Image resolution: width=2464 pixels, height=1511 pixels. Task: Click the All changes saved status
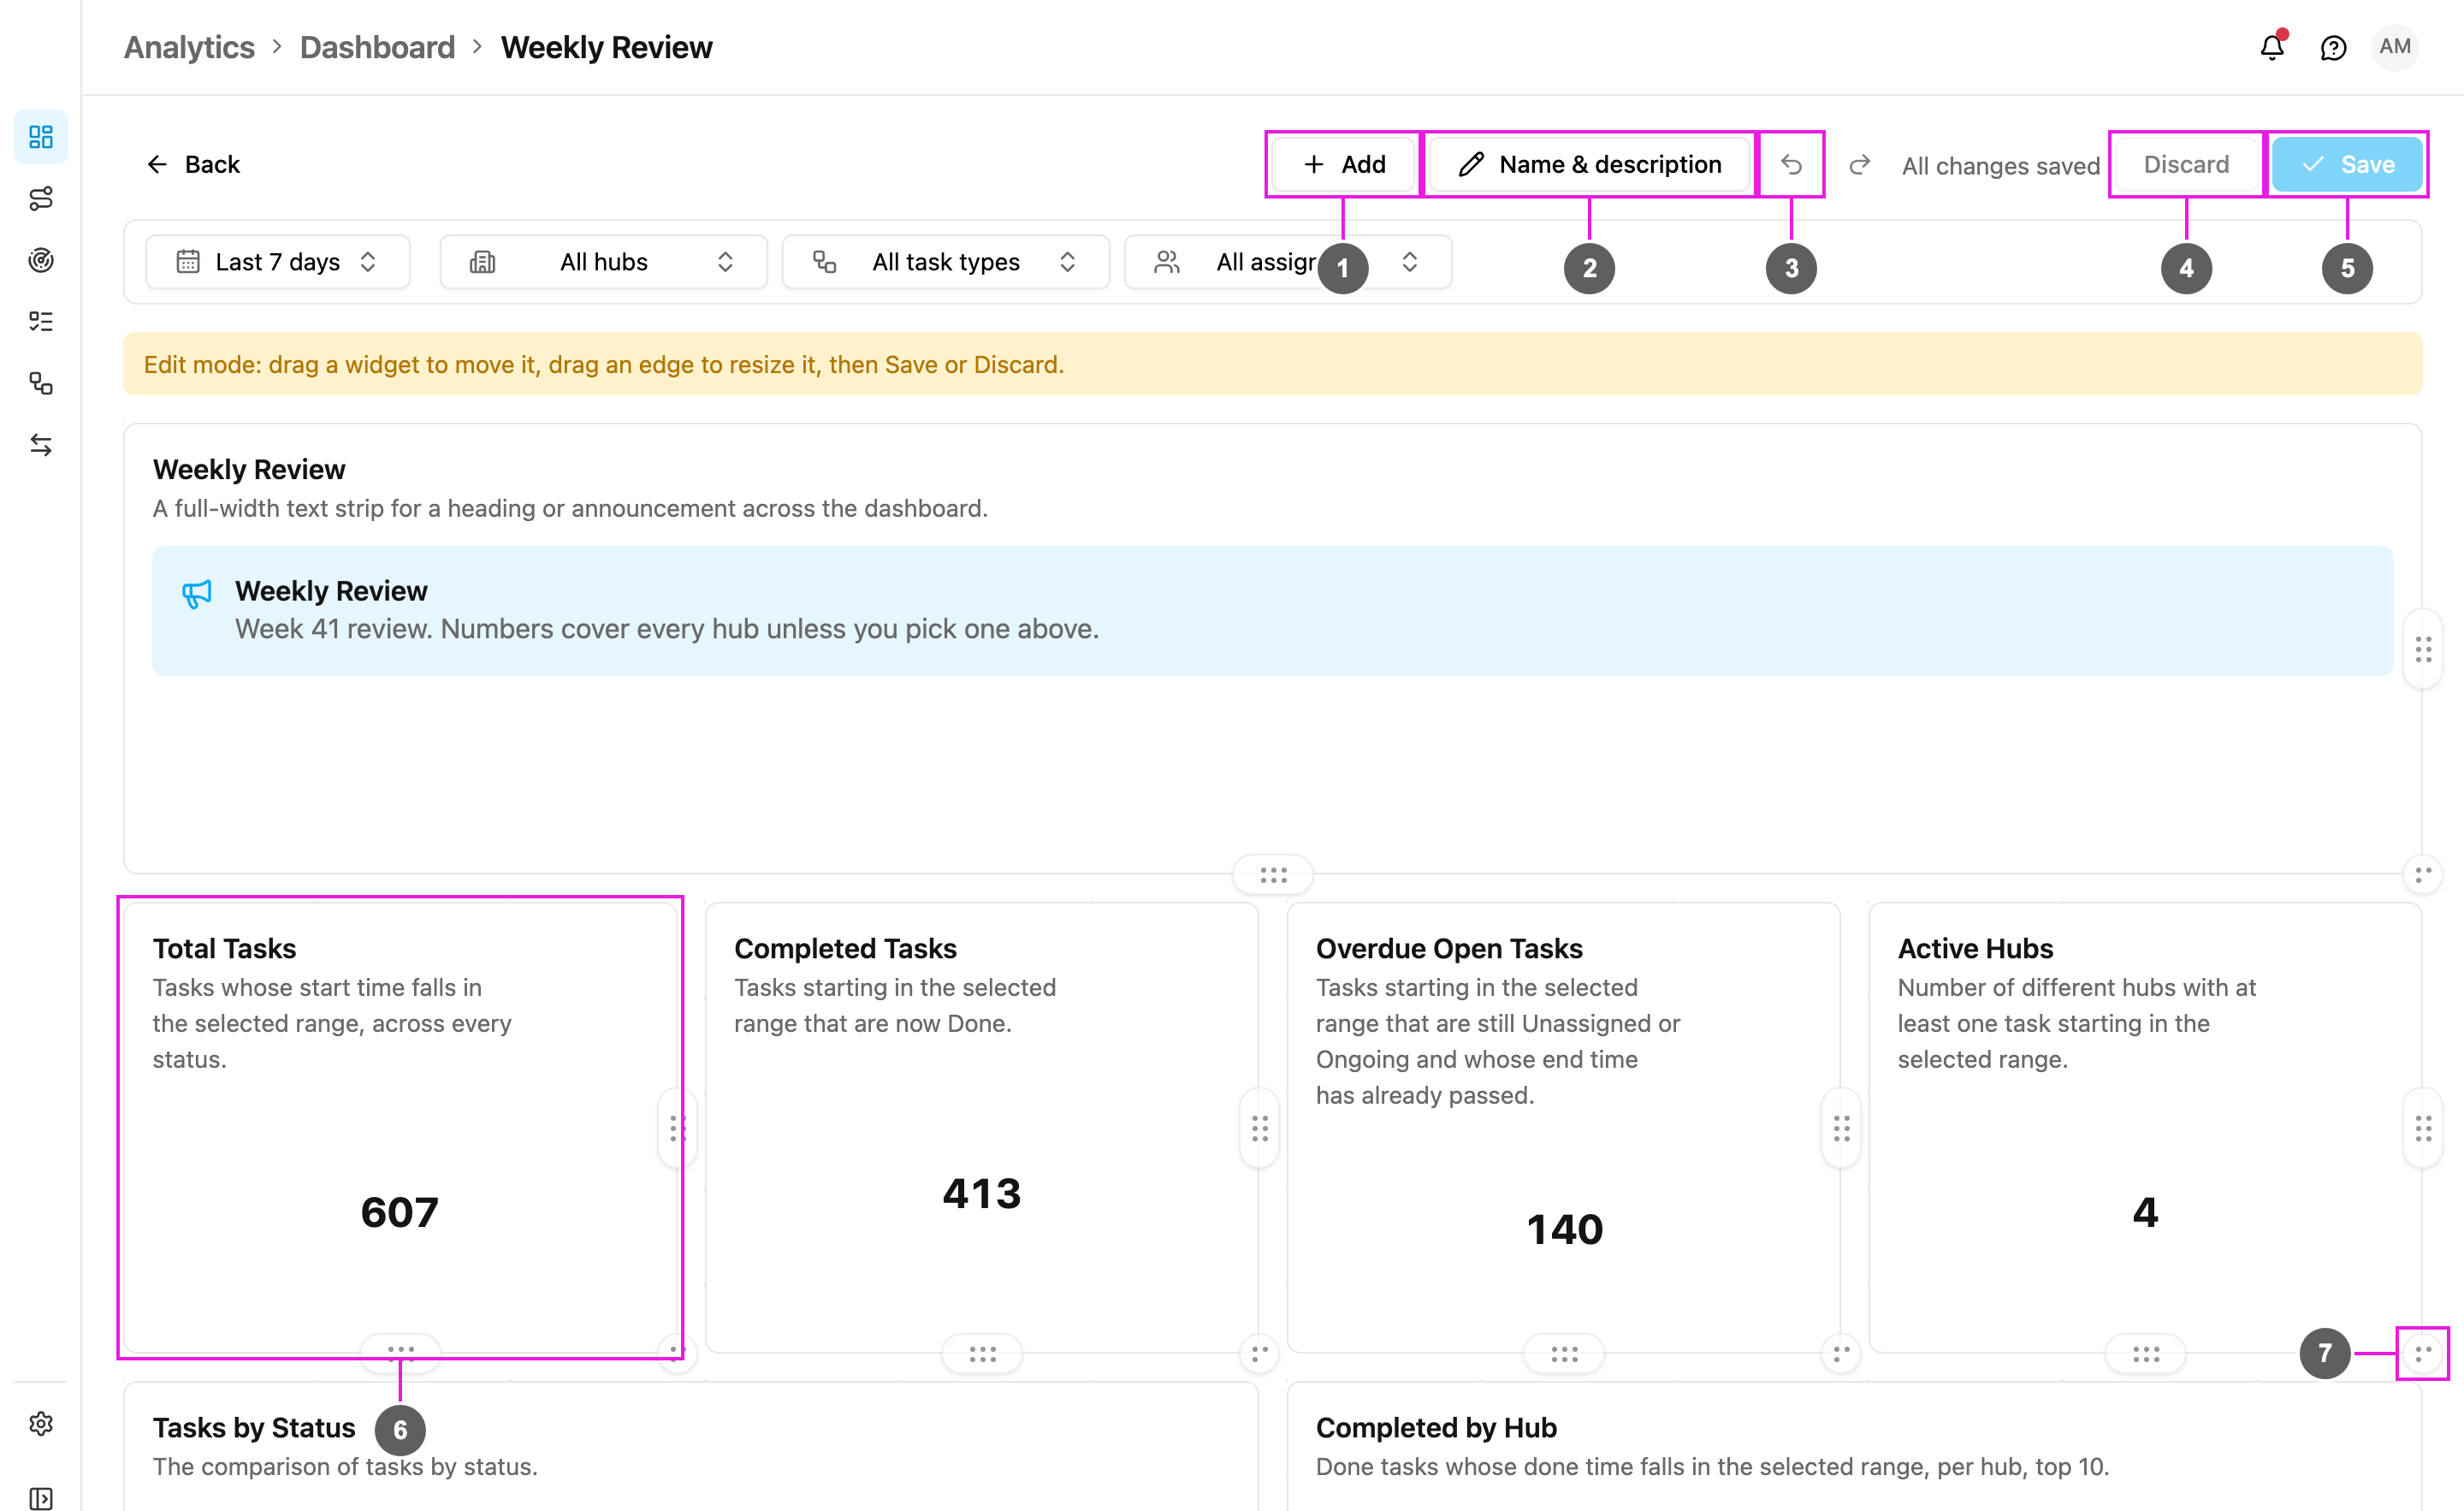pyautogui.click(x=2000, y=166)
